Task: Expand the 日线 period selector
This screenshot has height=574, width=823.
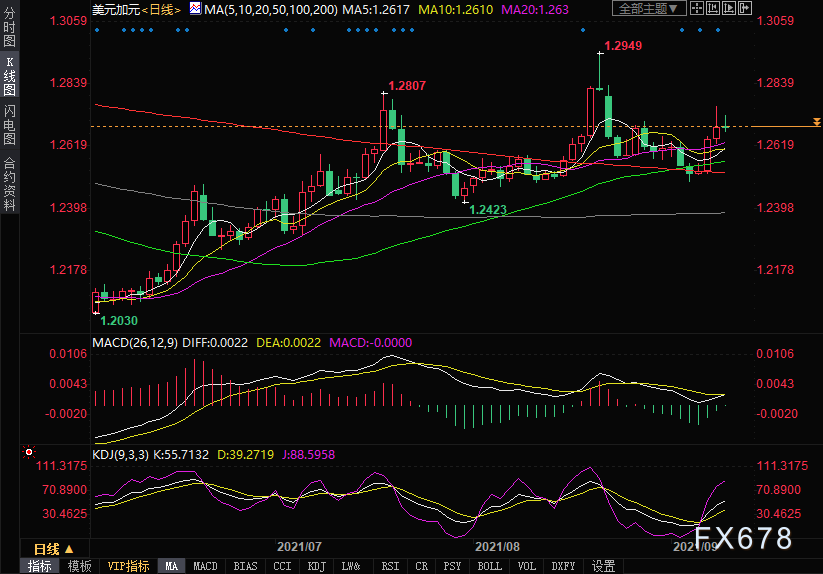Action: point(54,549)
